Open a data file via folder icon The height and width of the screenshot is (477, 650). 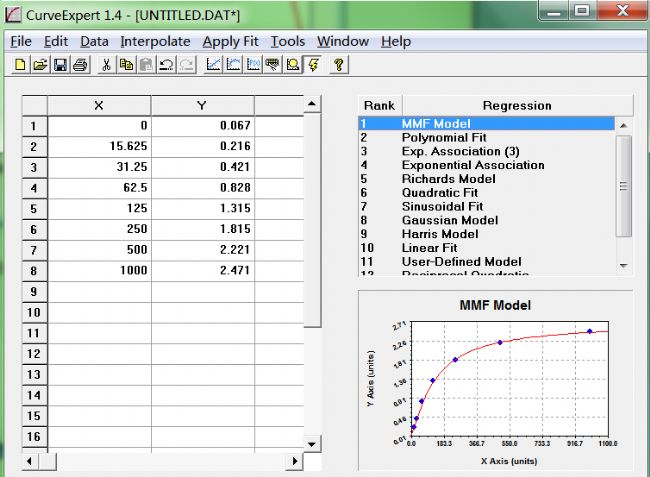tap(40, 64)
